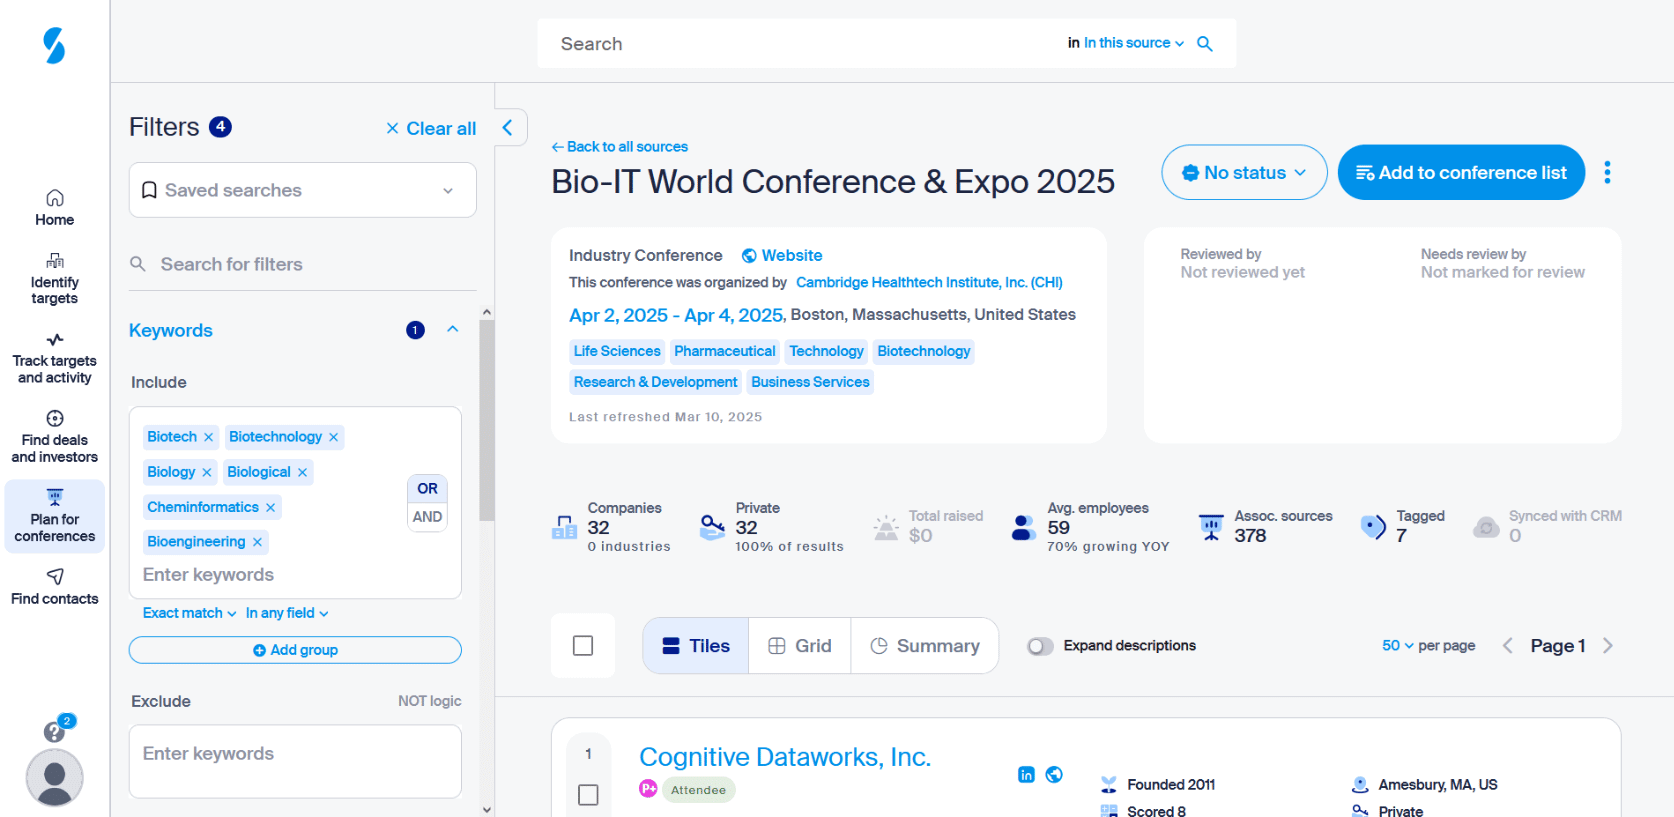Follow Back to all sources link
Screen dimensions: 1674x817
click(x=620, y=147)
